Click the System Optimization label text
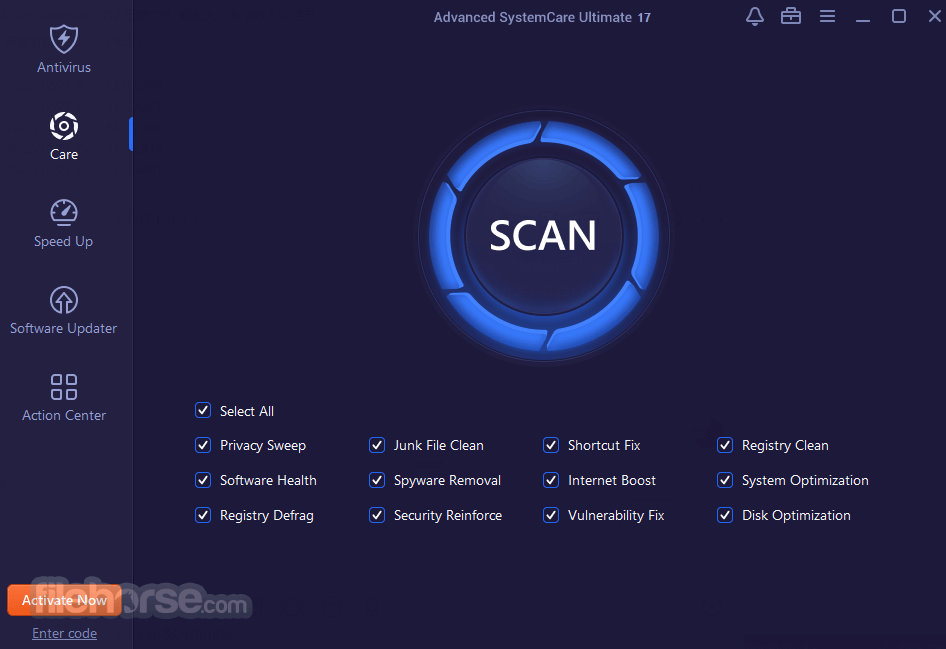The image size is (946, 649). coord(805,481)
